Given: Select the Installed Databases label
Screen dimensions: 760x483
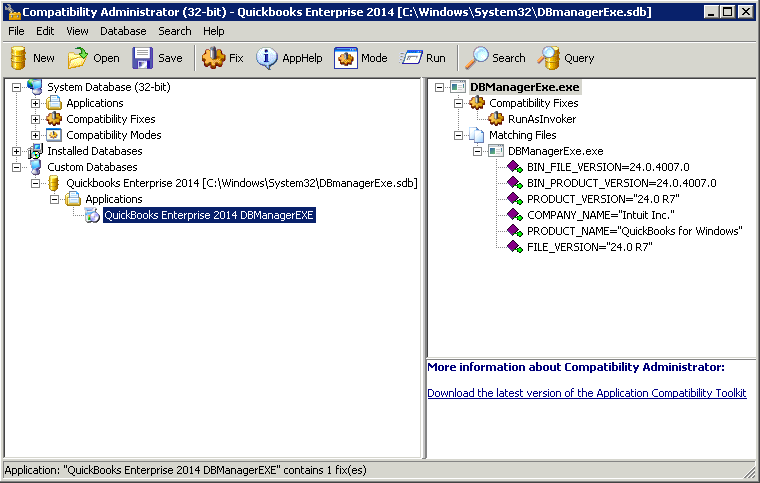Looking at the screenshot, I should [x=95, y=151].
